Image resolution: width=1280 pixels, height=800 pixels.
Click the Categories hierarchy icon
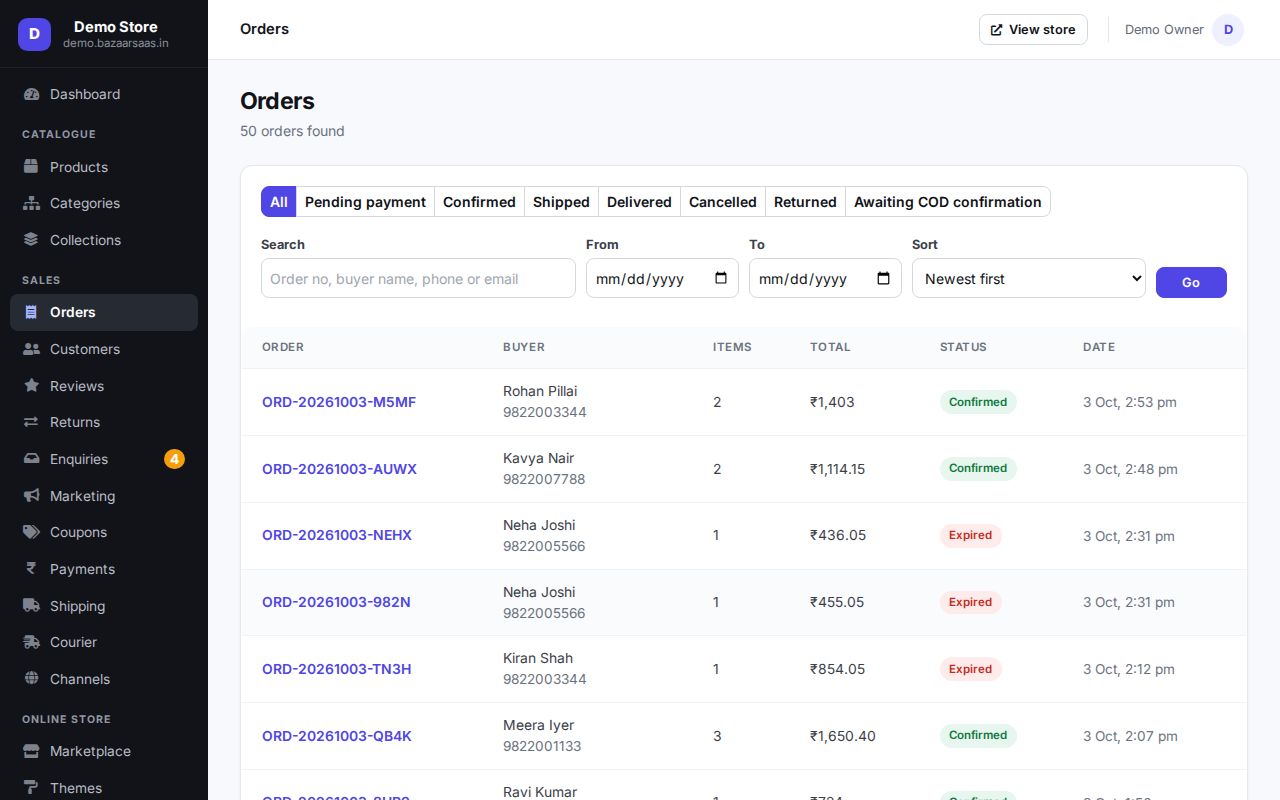(31, 203)
